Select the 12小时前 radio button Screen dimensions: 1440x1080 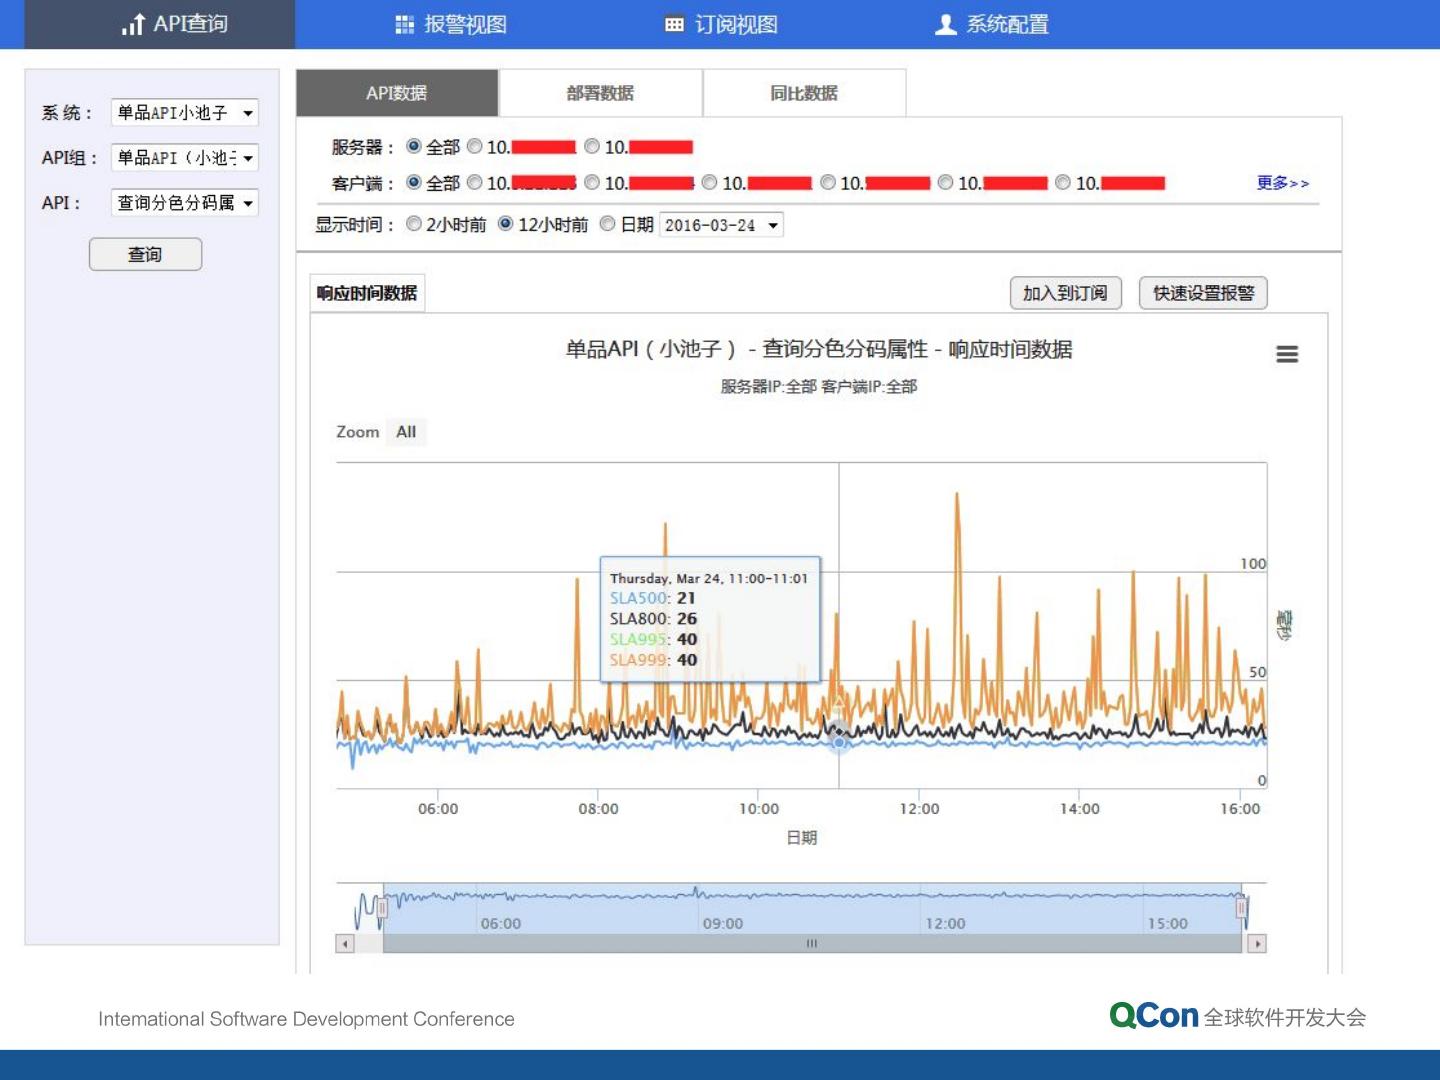point(506,224)
